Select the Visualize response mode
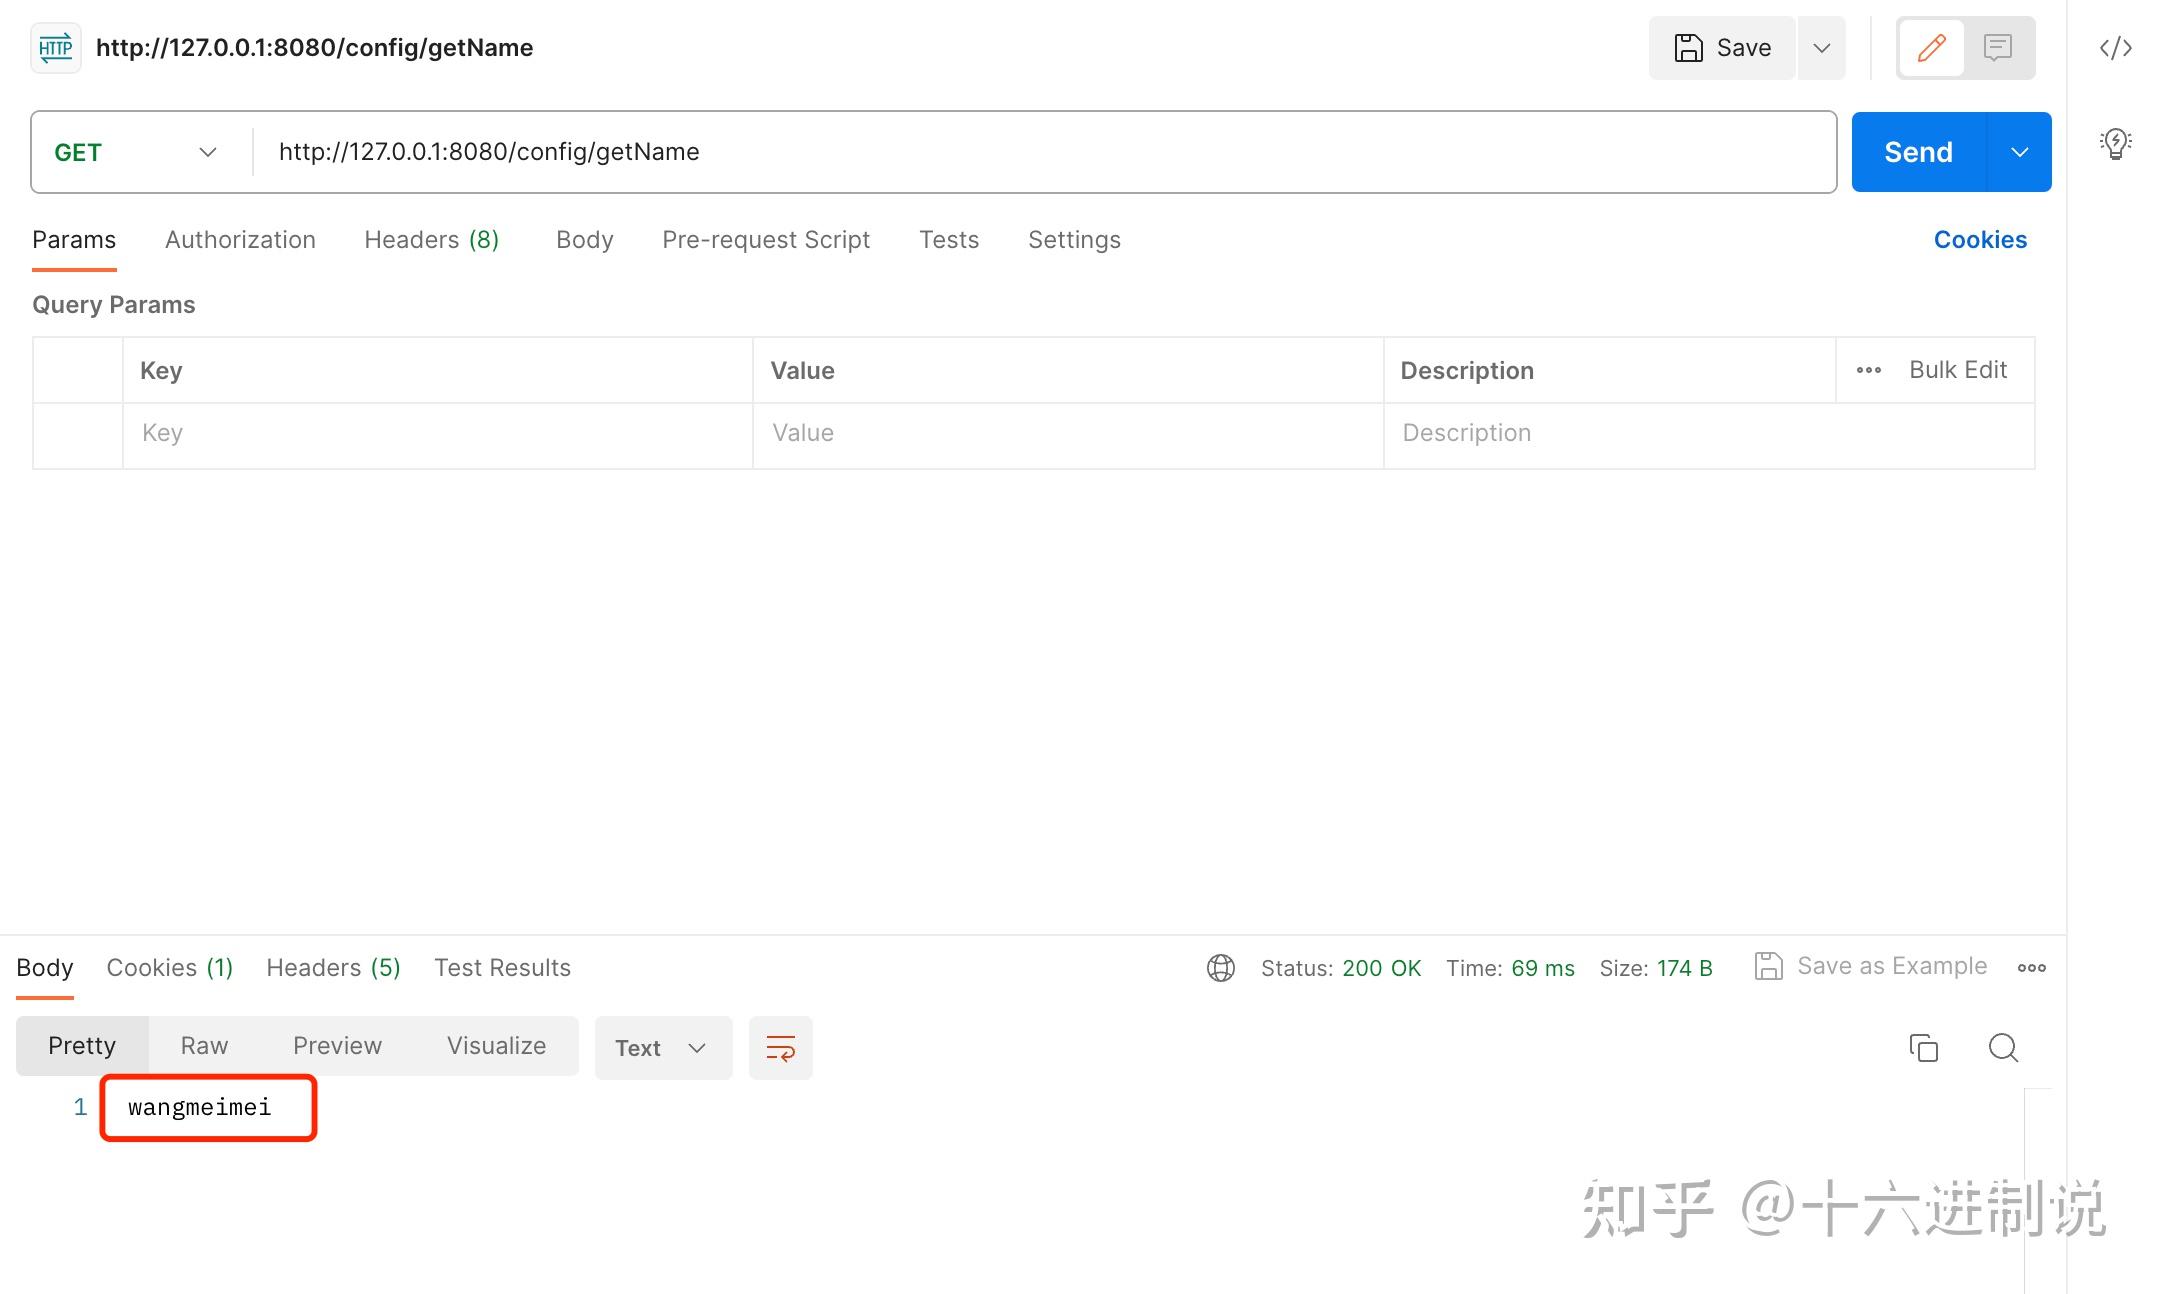Image resolution: width=2162 pixels, height=1294 pixels. tap(496, 1045)
